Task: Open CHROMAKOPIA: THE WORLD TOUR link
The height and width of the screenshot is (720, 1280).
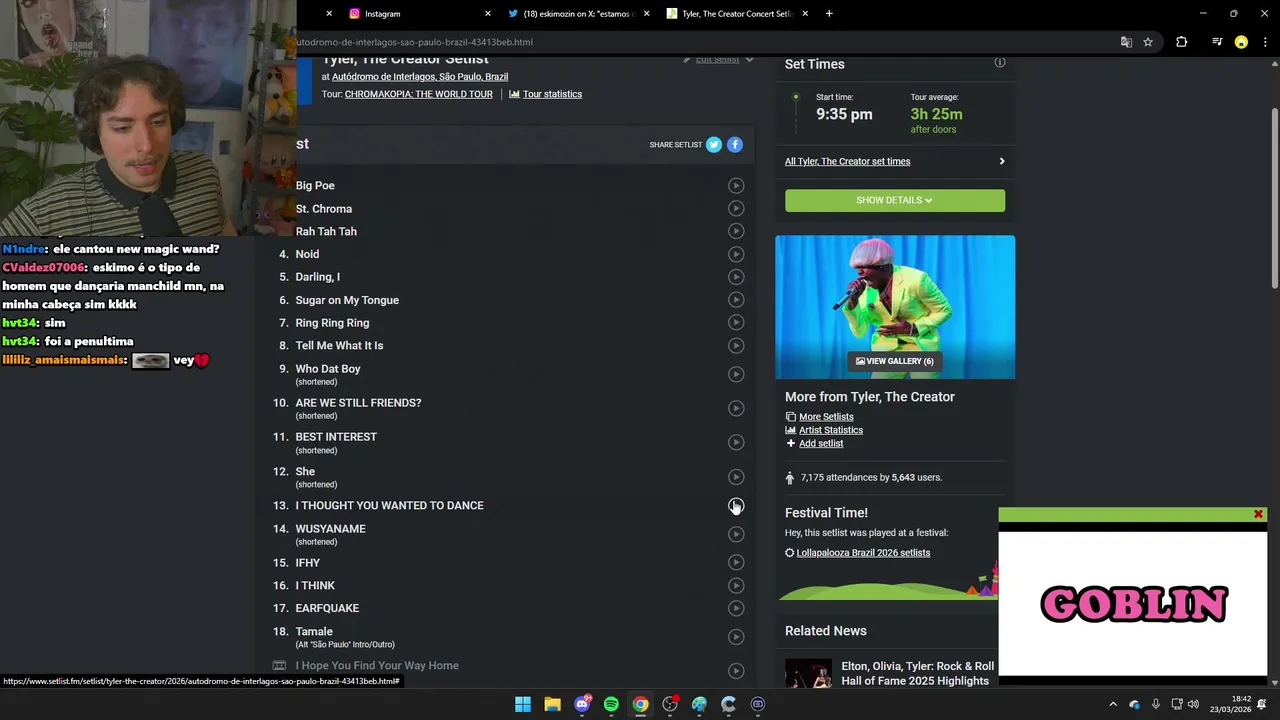Action: click(x=419, y=94)
